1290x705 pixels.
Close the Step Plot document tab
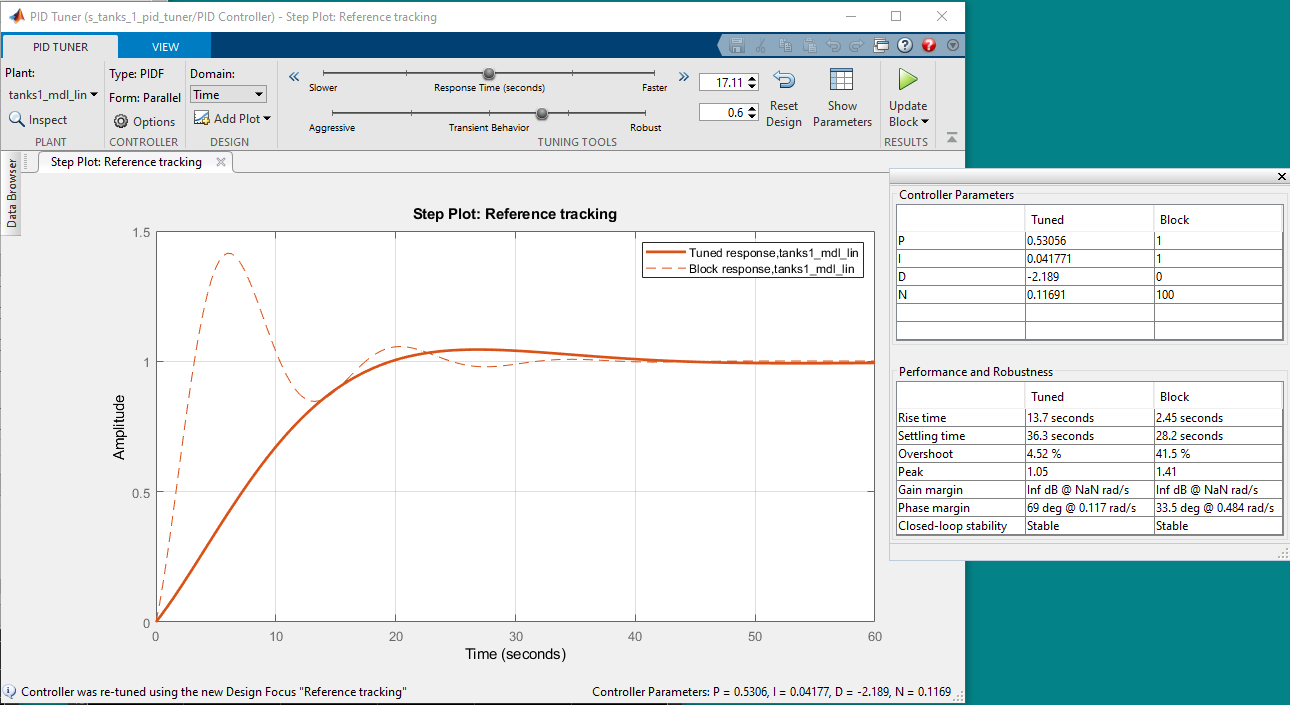pyautogui.click(x=220, y=162)
